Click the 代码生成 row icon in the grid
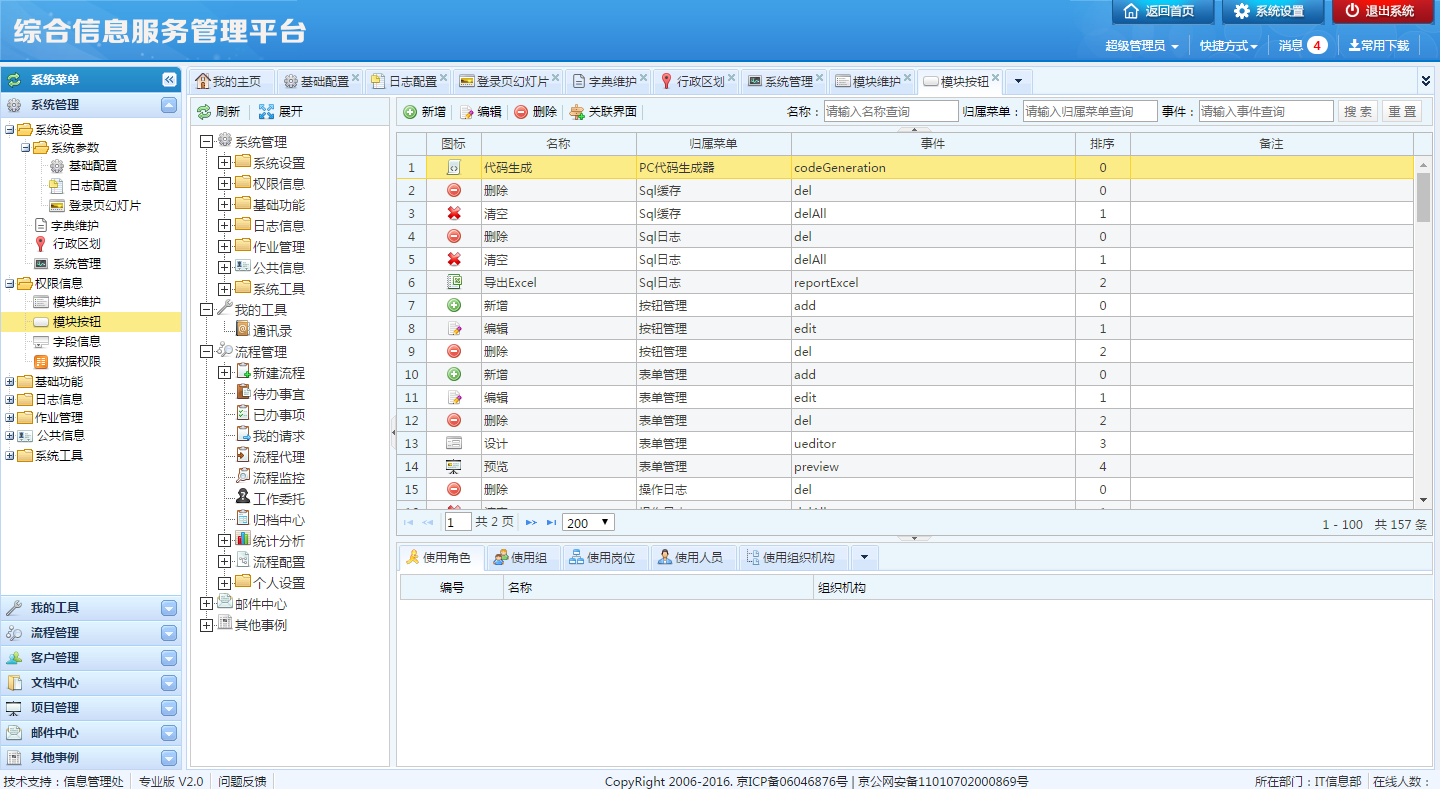Screen dimensions: 1440x789 click(453, 168)
